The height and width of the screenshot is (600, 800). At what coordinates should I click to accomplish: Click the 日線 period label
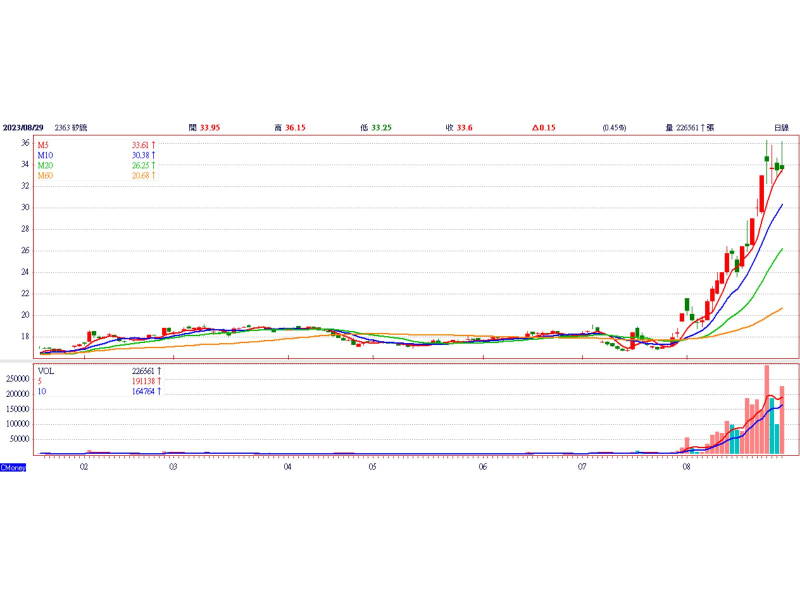click(781, 128)
